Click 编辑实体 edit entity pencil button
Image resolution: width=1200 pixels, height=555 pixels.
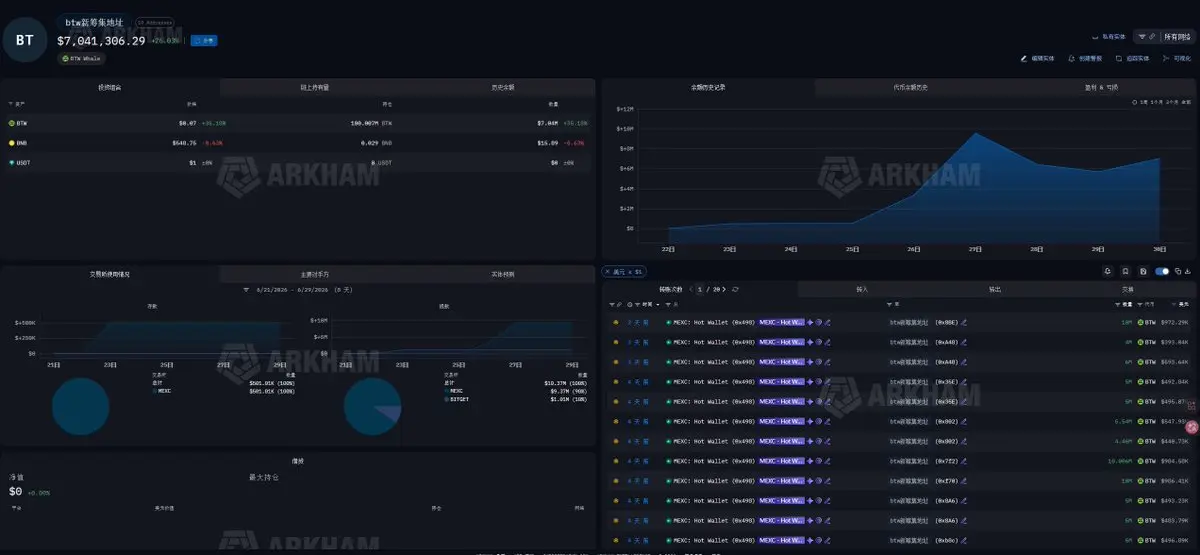pyautogui.click(x=1036, y=59)
